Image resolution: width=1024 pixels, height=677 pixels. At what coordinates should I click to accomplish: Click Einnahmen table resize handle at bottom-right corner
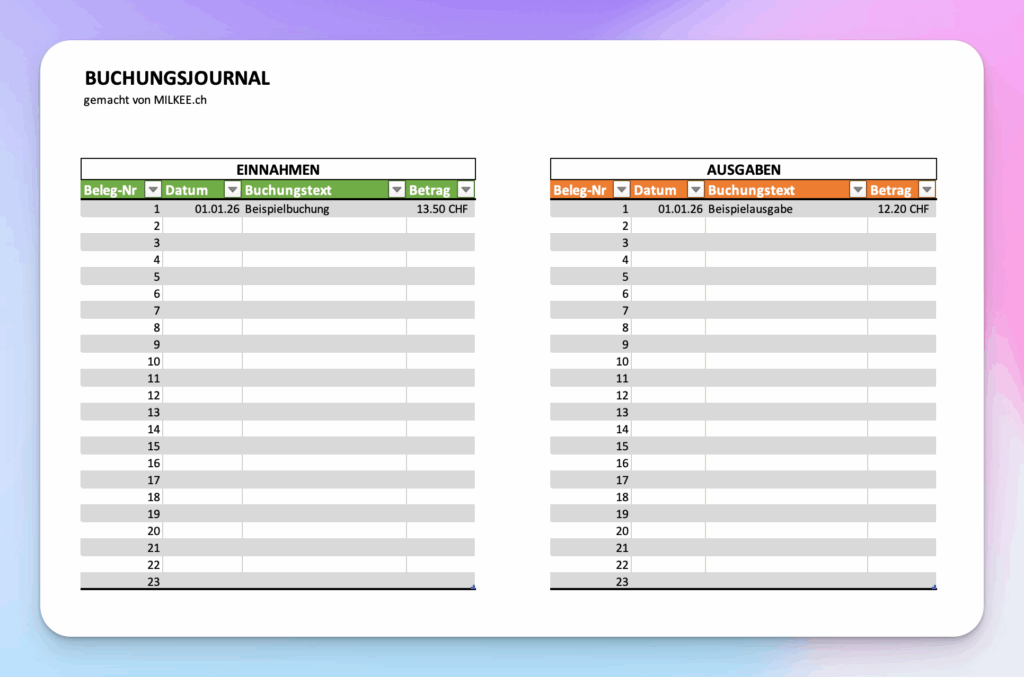pyautogui.click(x=473, y=587)
